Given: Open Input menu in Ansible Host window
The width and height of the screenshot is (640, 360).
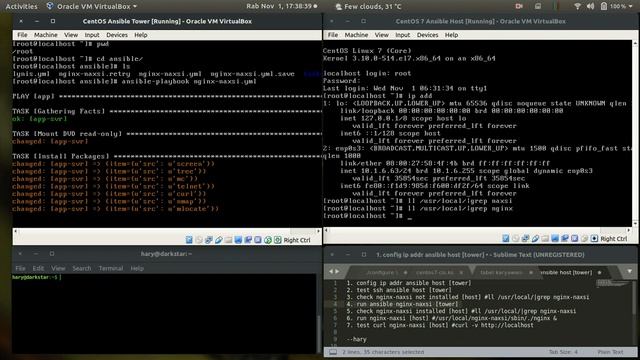Looking at the screenshot, I should pos(402,35).
